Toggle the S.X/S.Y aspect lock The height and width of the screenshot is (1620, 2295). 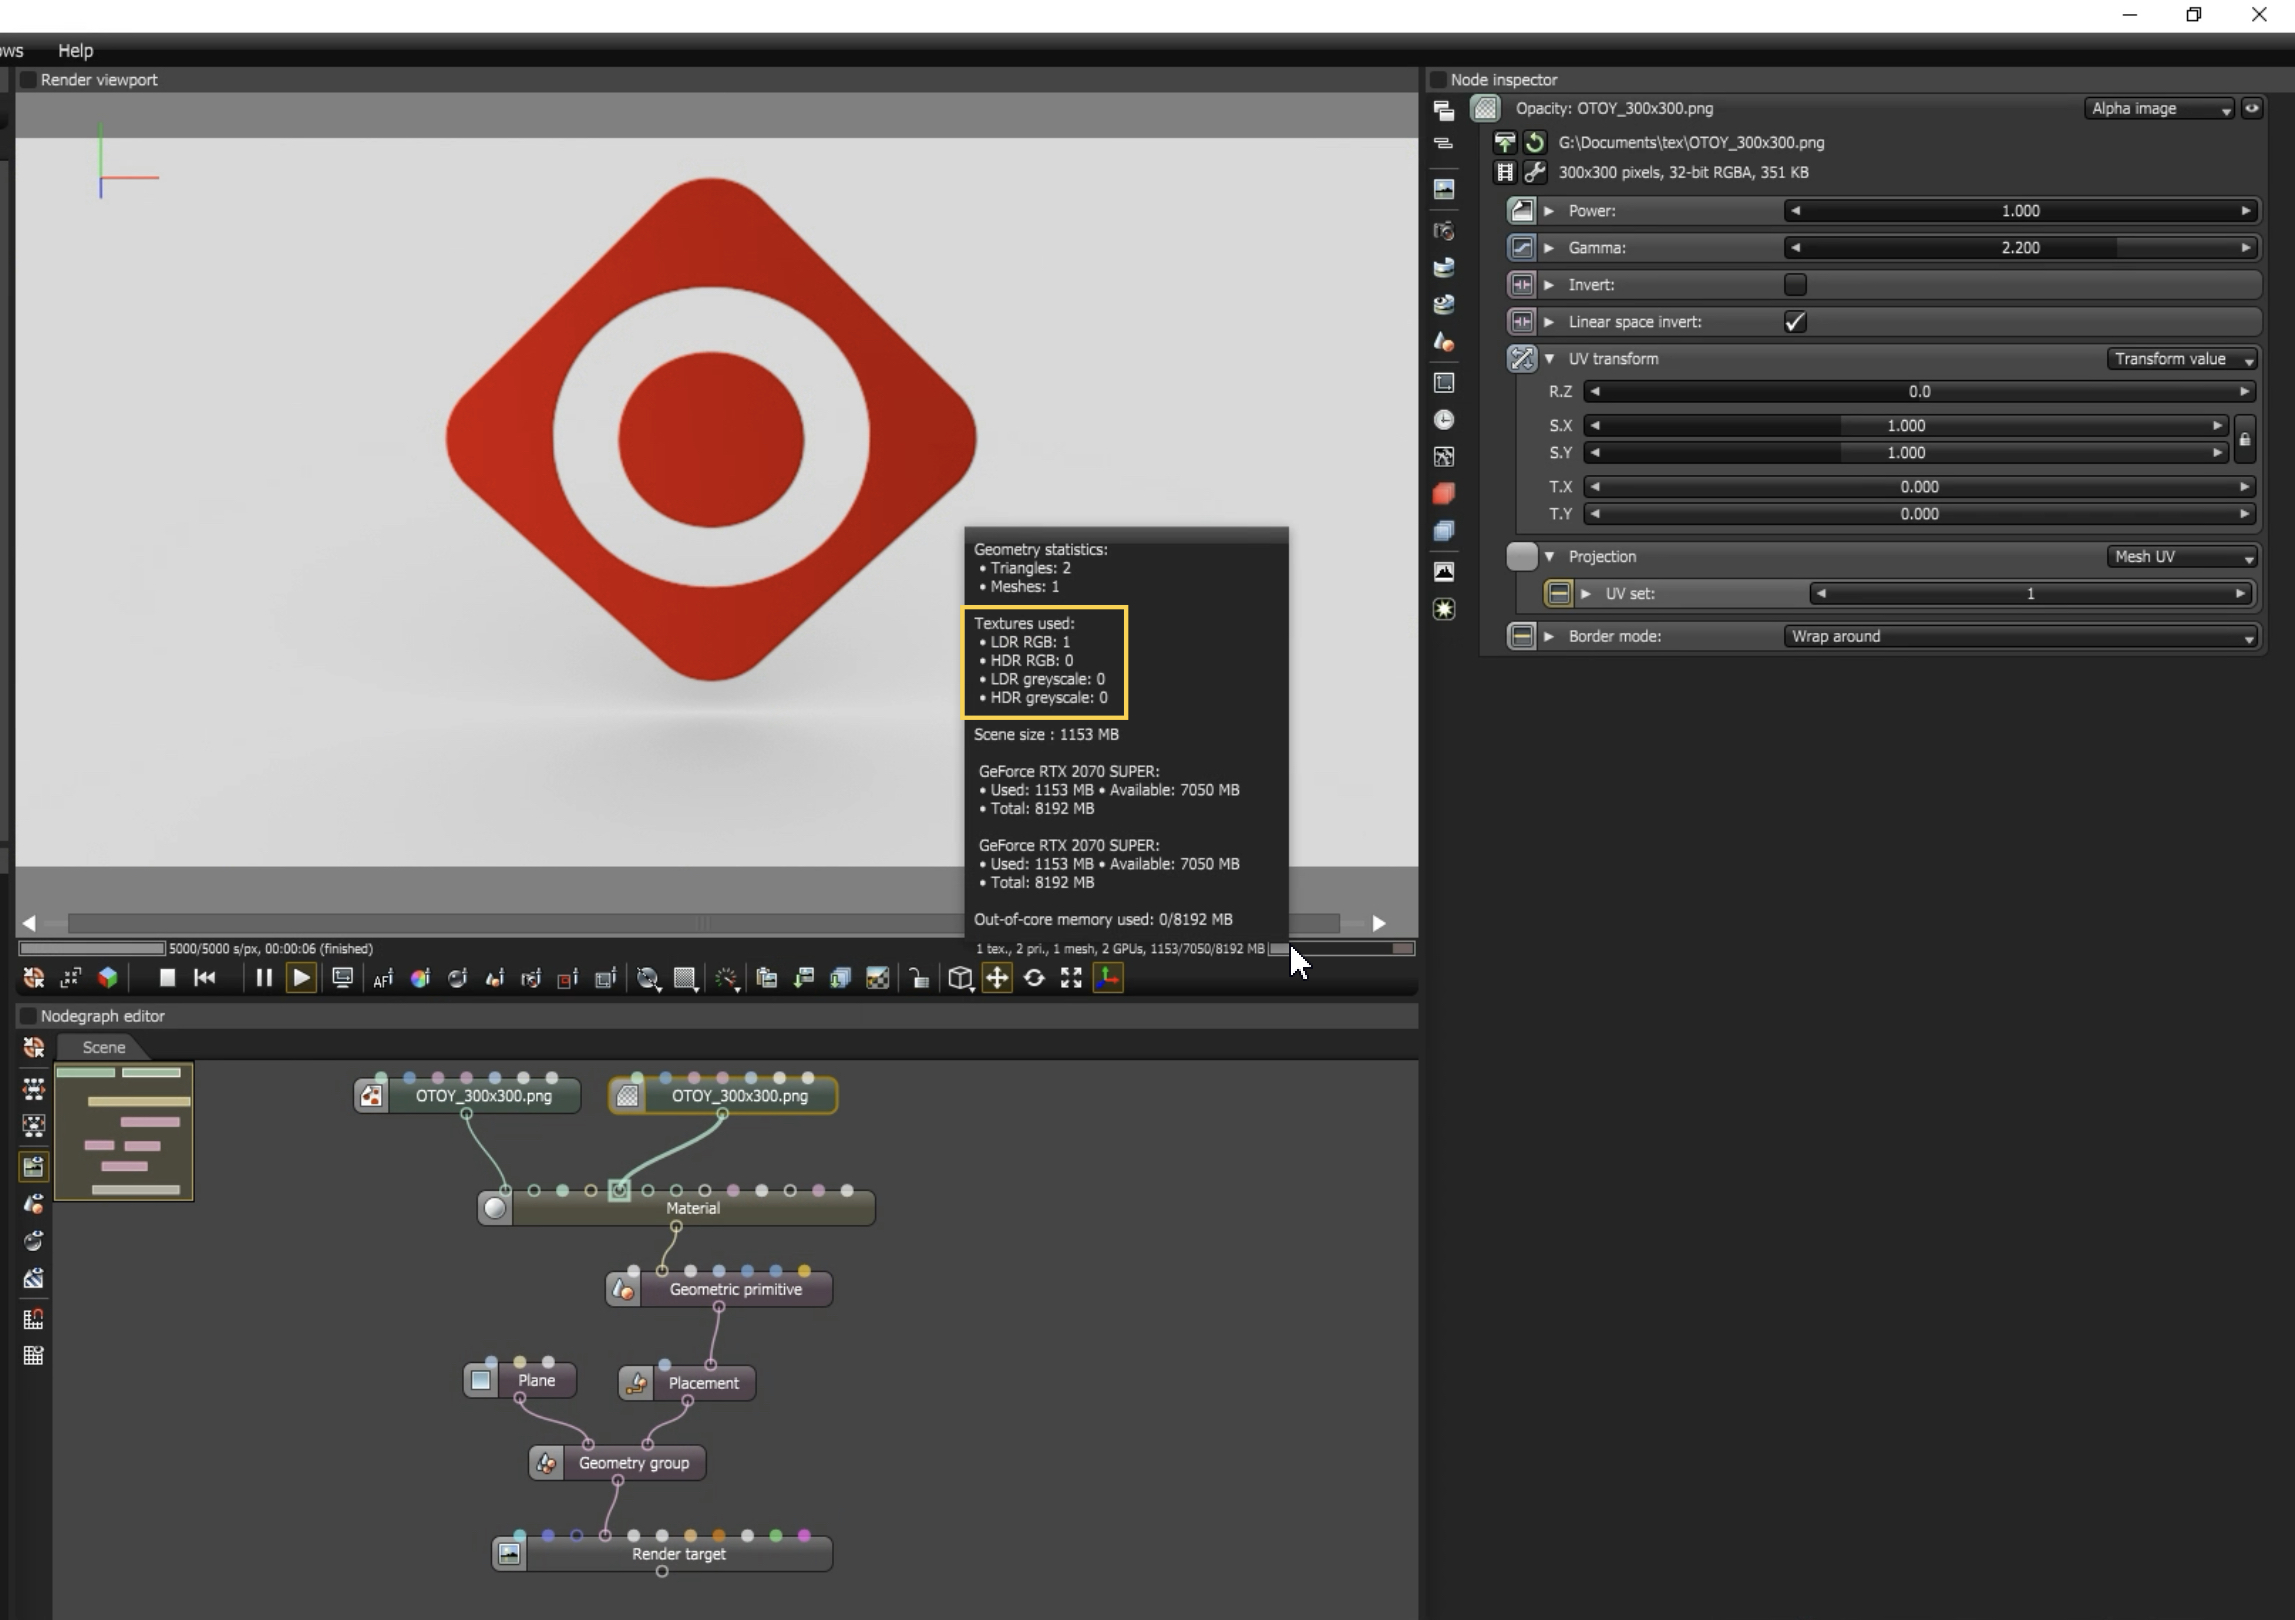pyautogui.click(x=2245, y=440)
